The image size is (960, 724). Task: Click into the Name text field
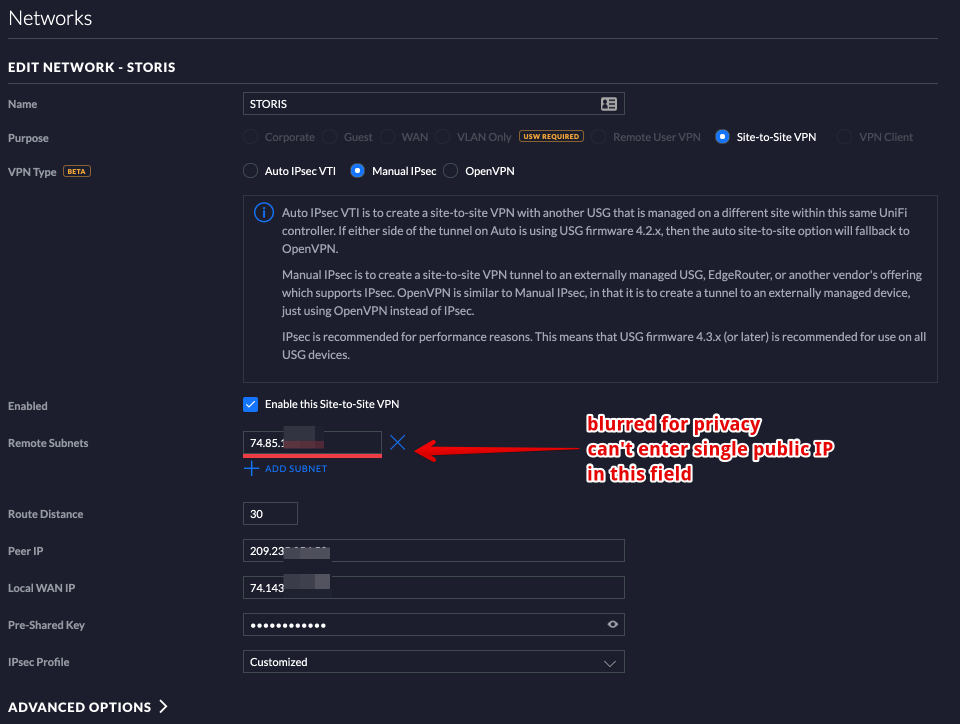coord(420,104)
